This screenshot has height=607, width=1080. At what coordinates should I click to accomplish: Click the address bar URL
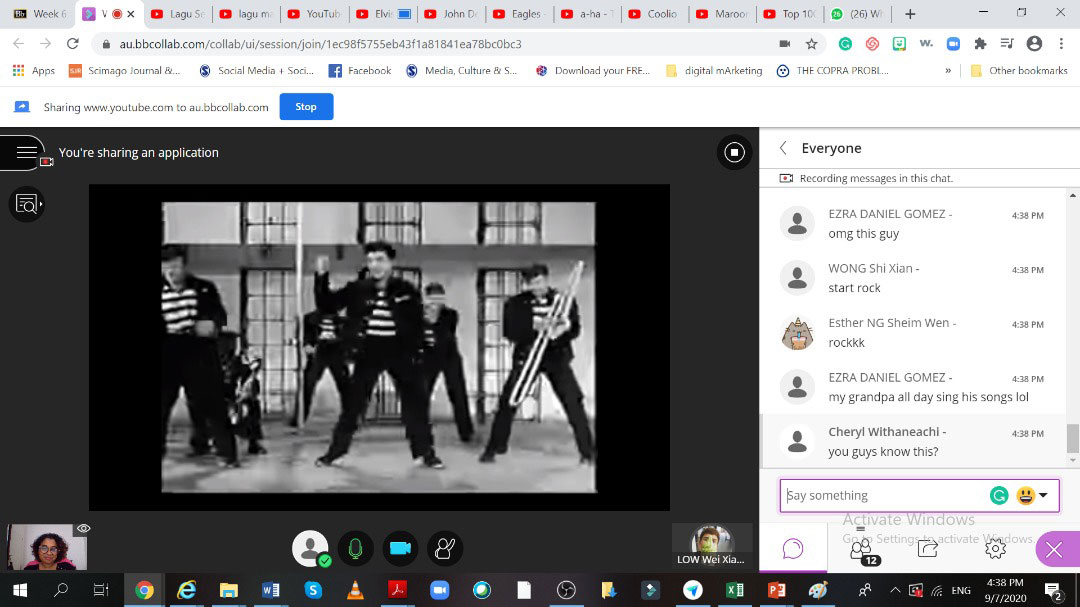click(x=320, y=44)
